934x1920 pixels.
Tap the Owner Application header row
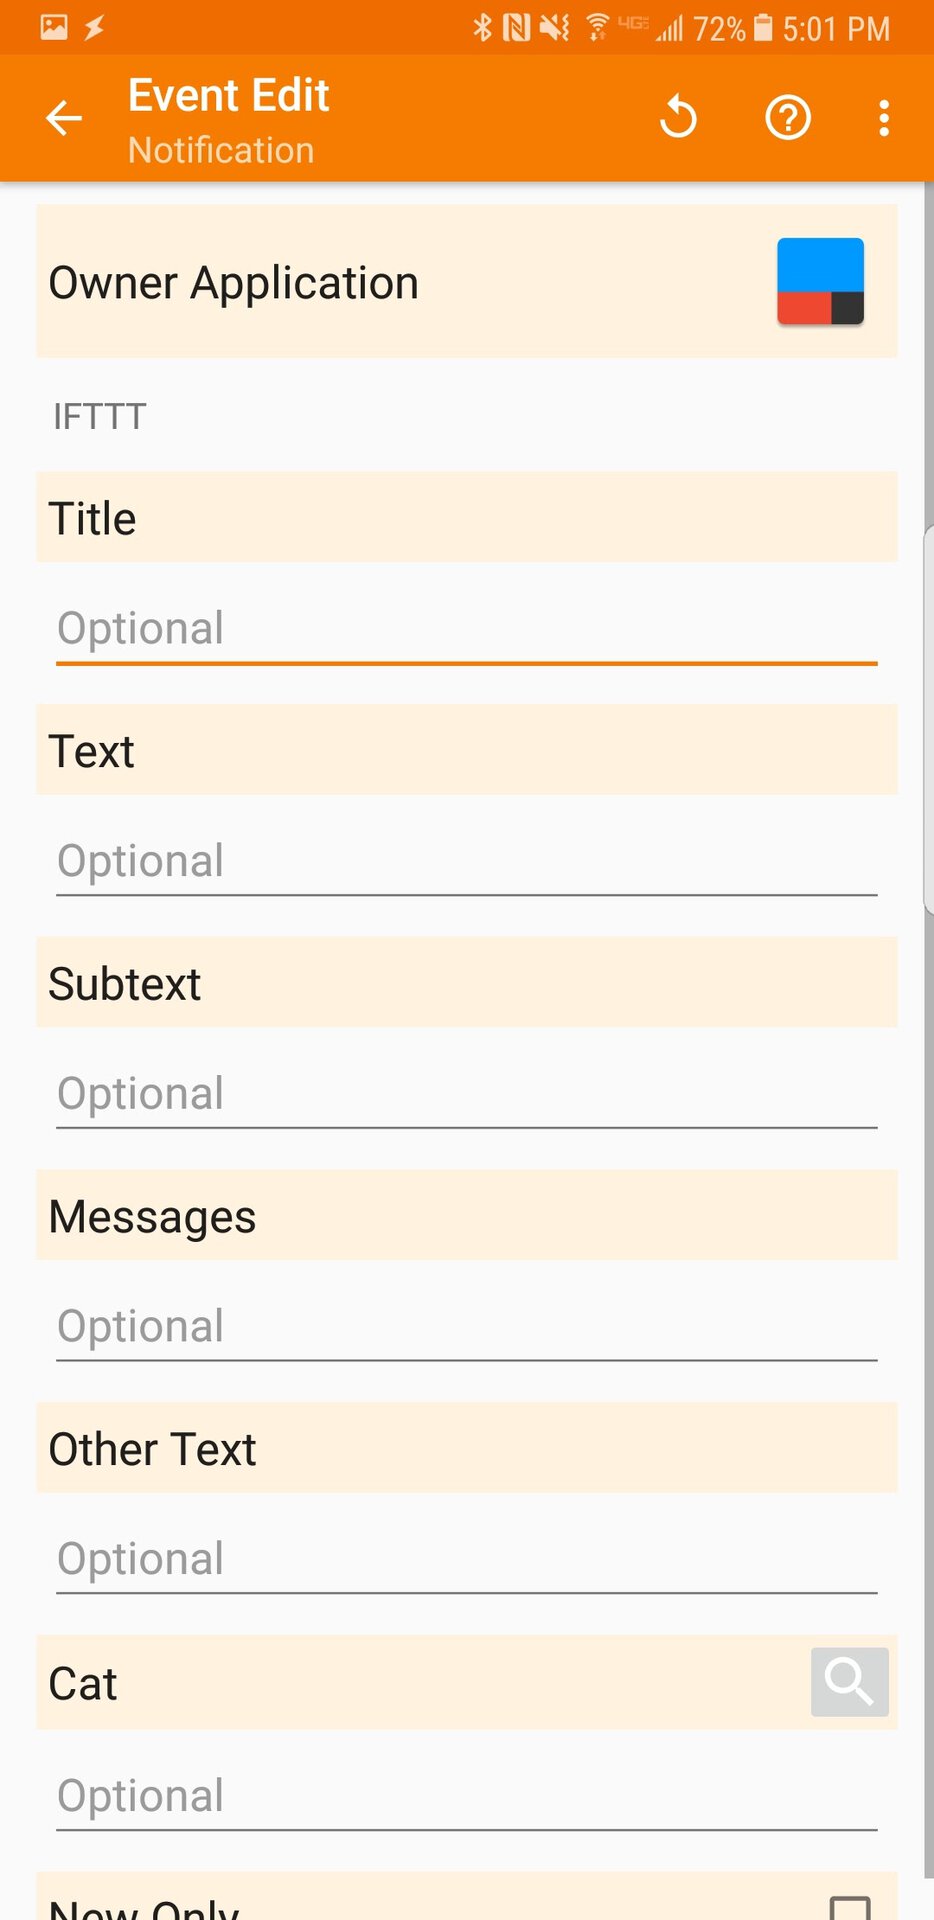(400, 282)
